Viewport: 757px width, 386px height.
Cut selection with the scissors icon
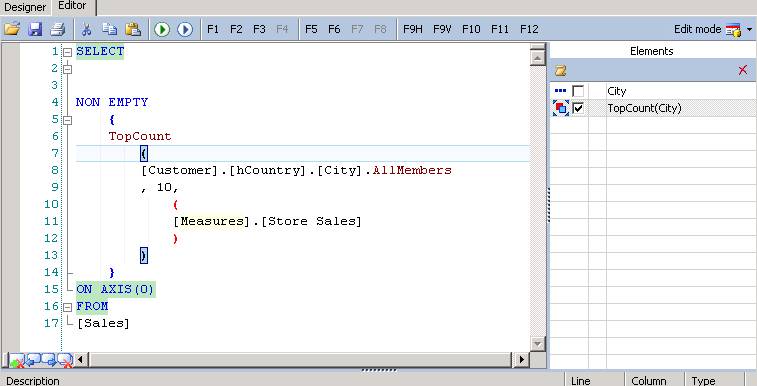(86, 29)
